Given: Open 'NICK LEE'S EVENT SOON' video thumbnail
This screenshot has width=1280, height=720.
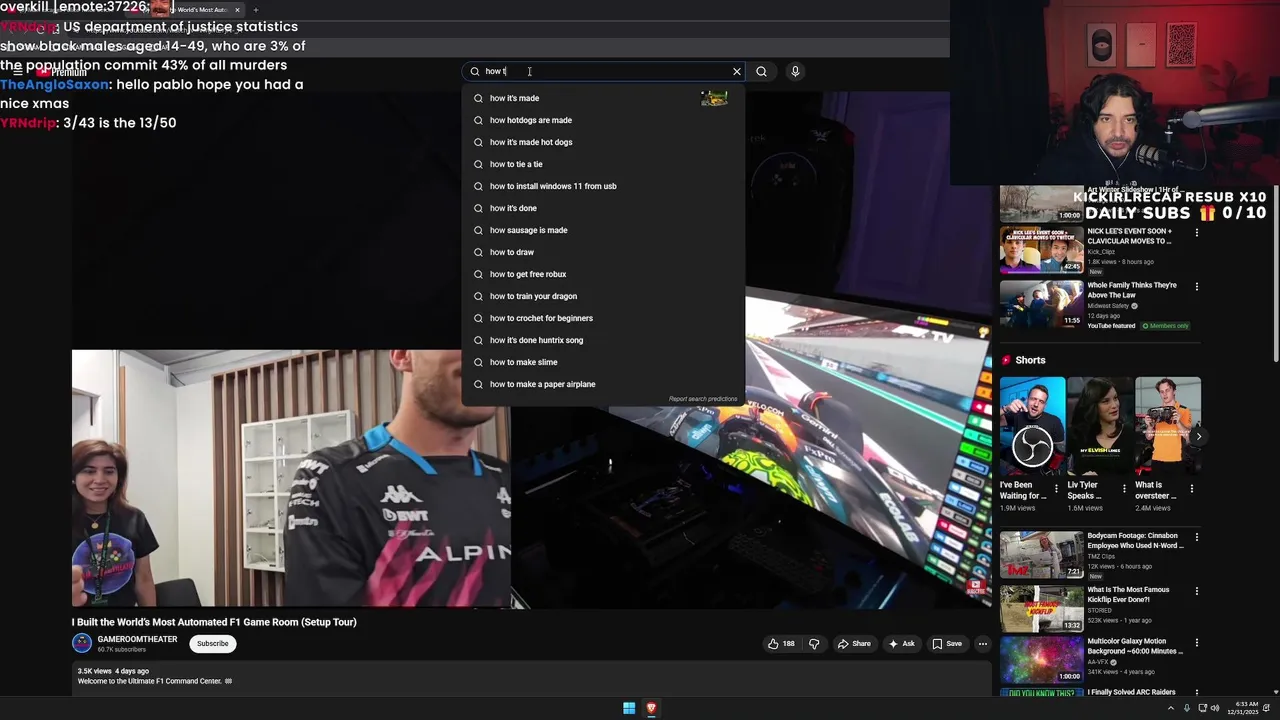Looking at the screenshot, I should click(1041, 250).
